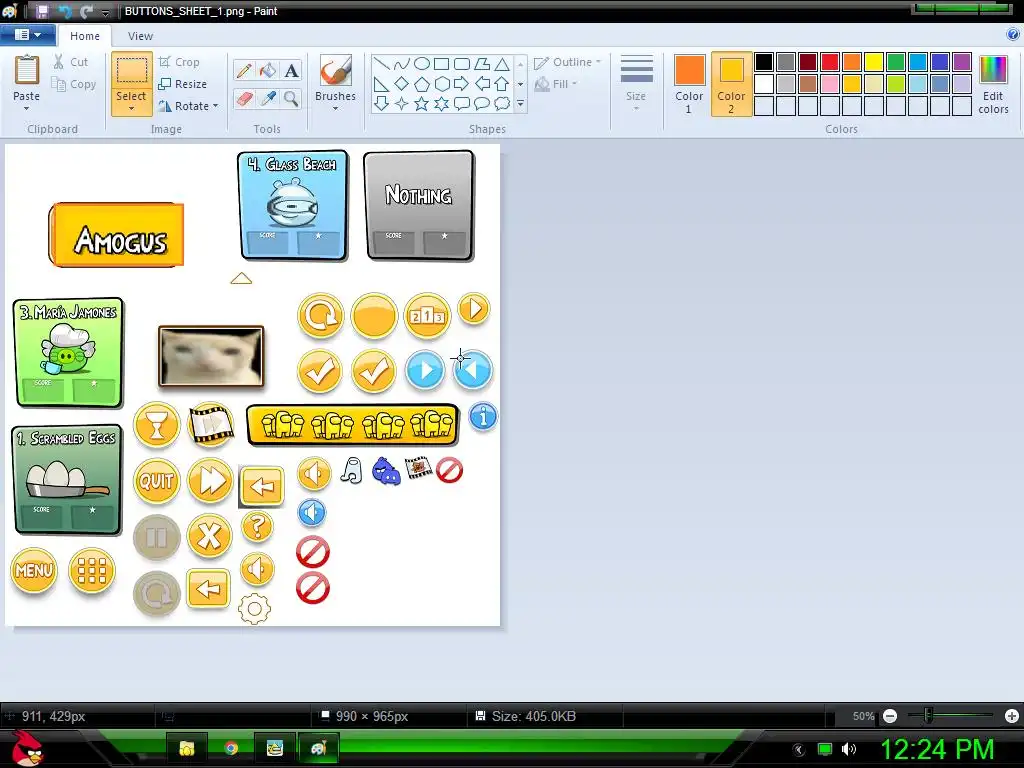Select the Pencil tool
Screen dimensions: 1024x768
tap(244, 71)
